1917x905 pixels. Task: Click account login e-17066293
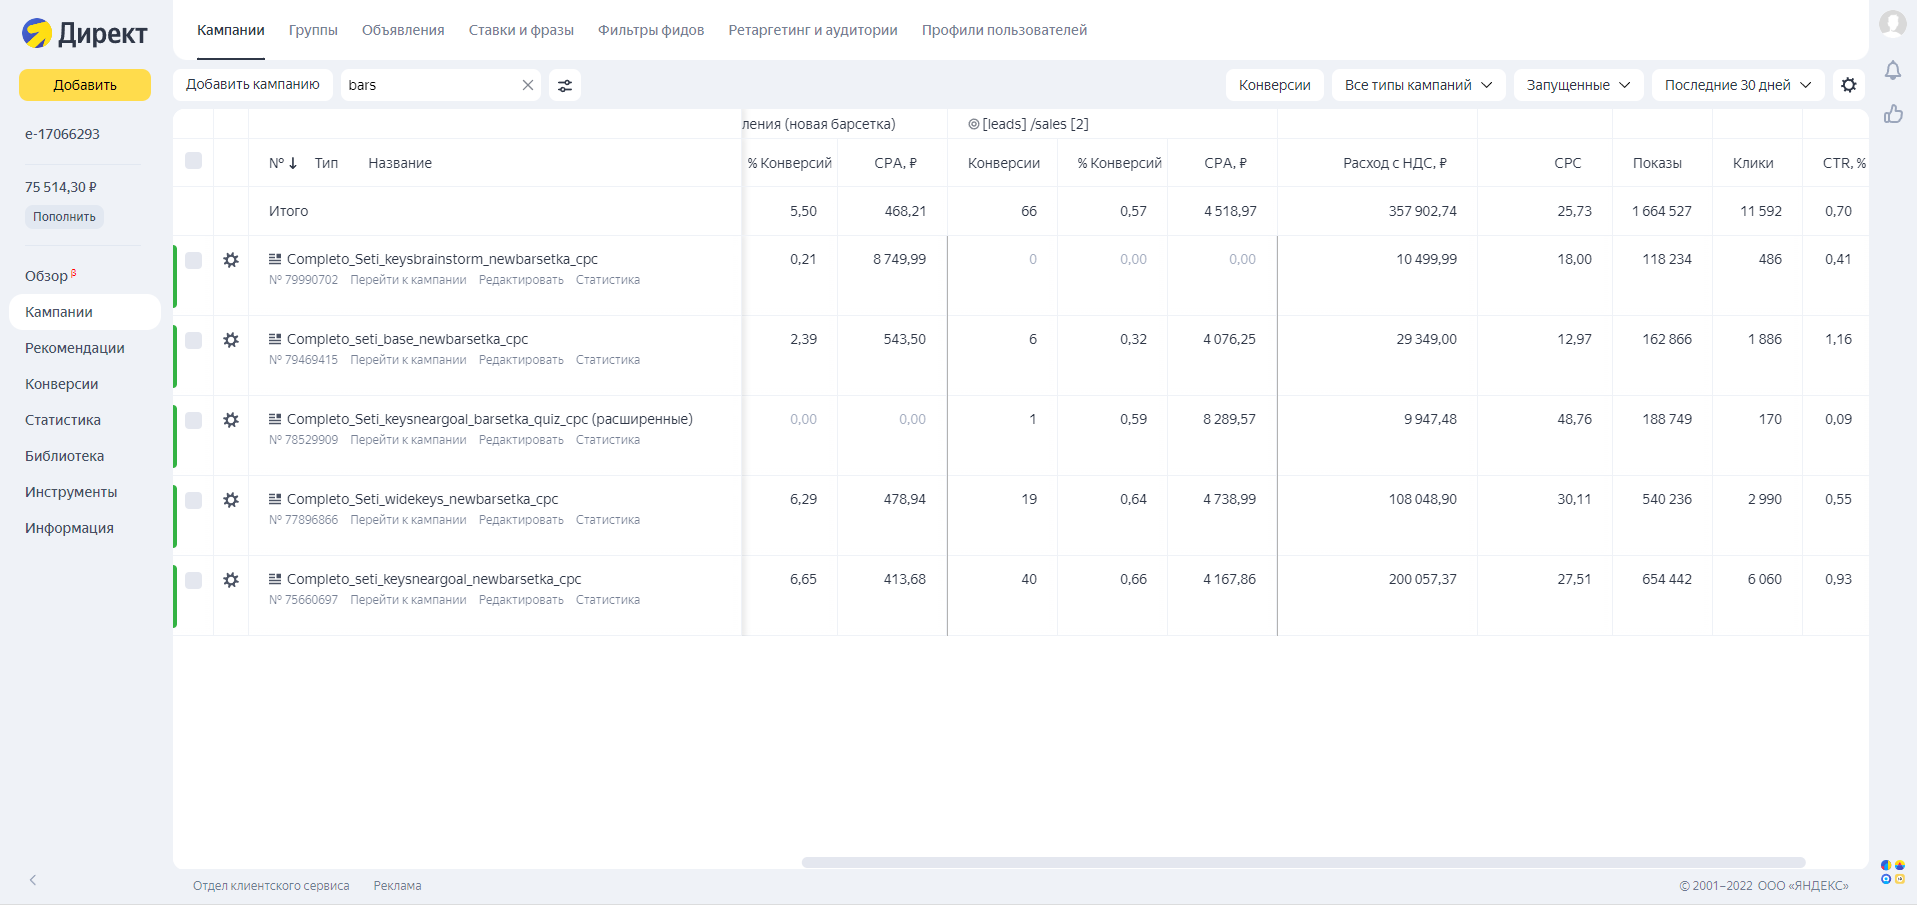(62, 134)
